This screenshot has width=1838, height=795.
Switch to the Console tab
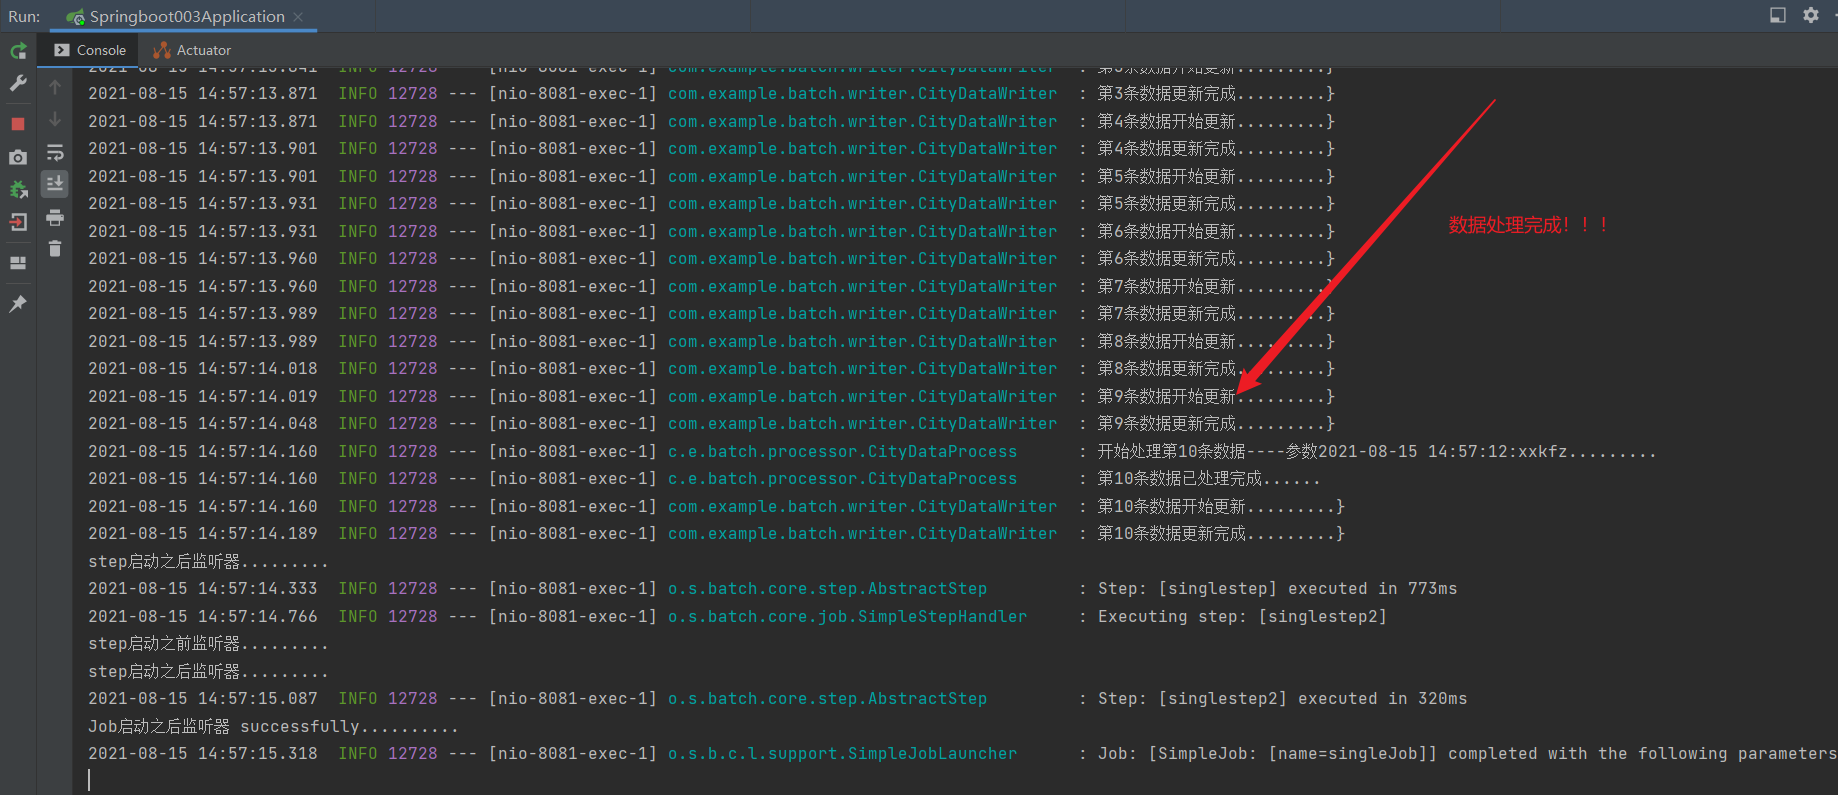coord(90,50)
